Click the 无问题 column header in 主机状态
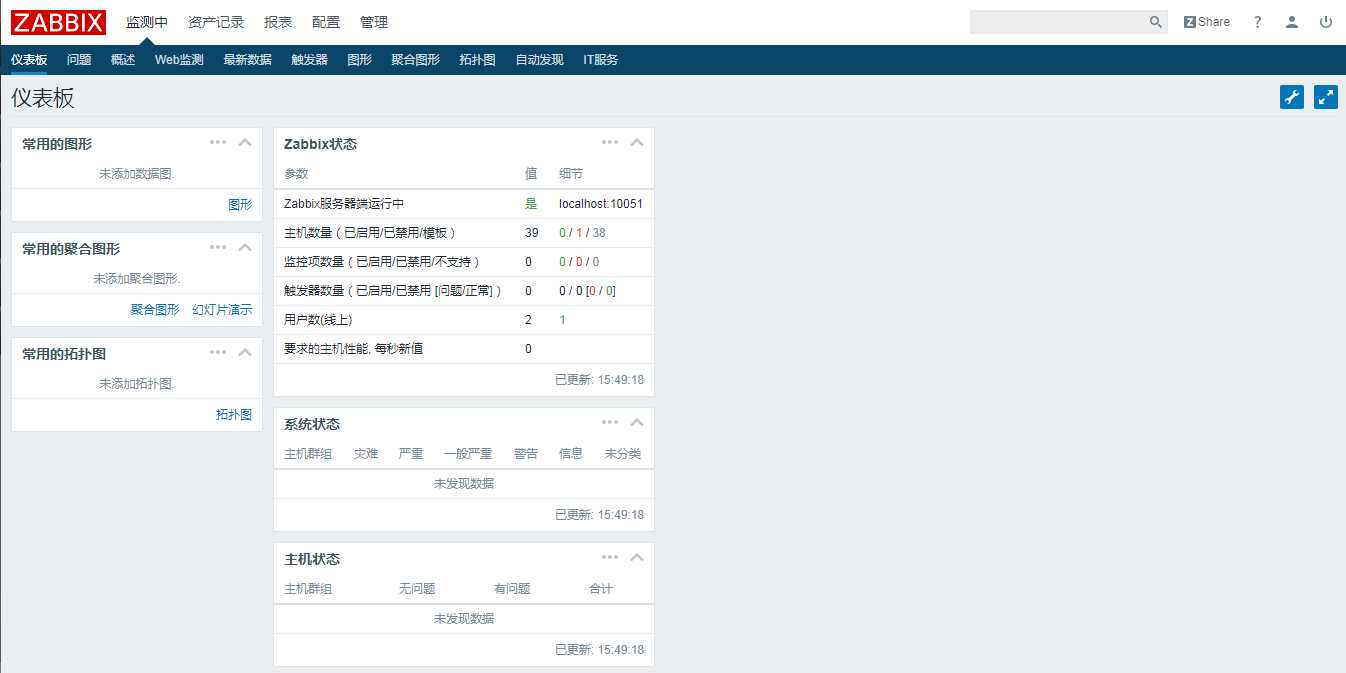The width and height of the screenshot is (1346, 673). 417,589
